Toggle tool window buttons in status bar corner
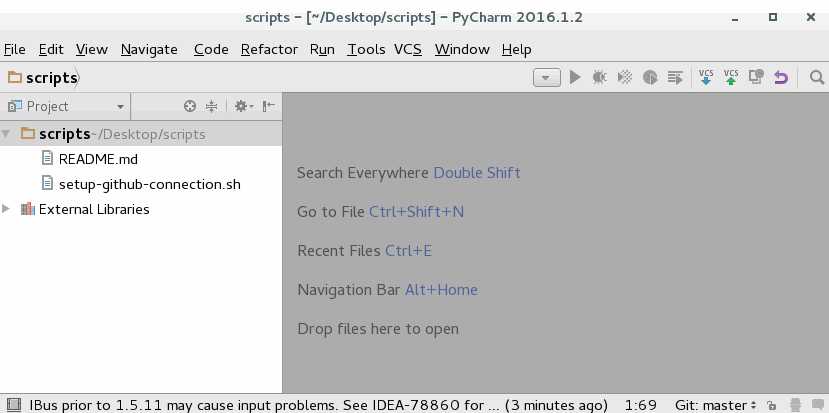 [14, 405]
